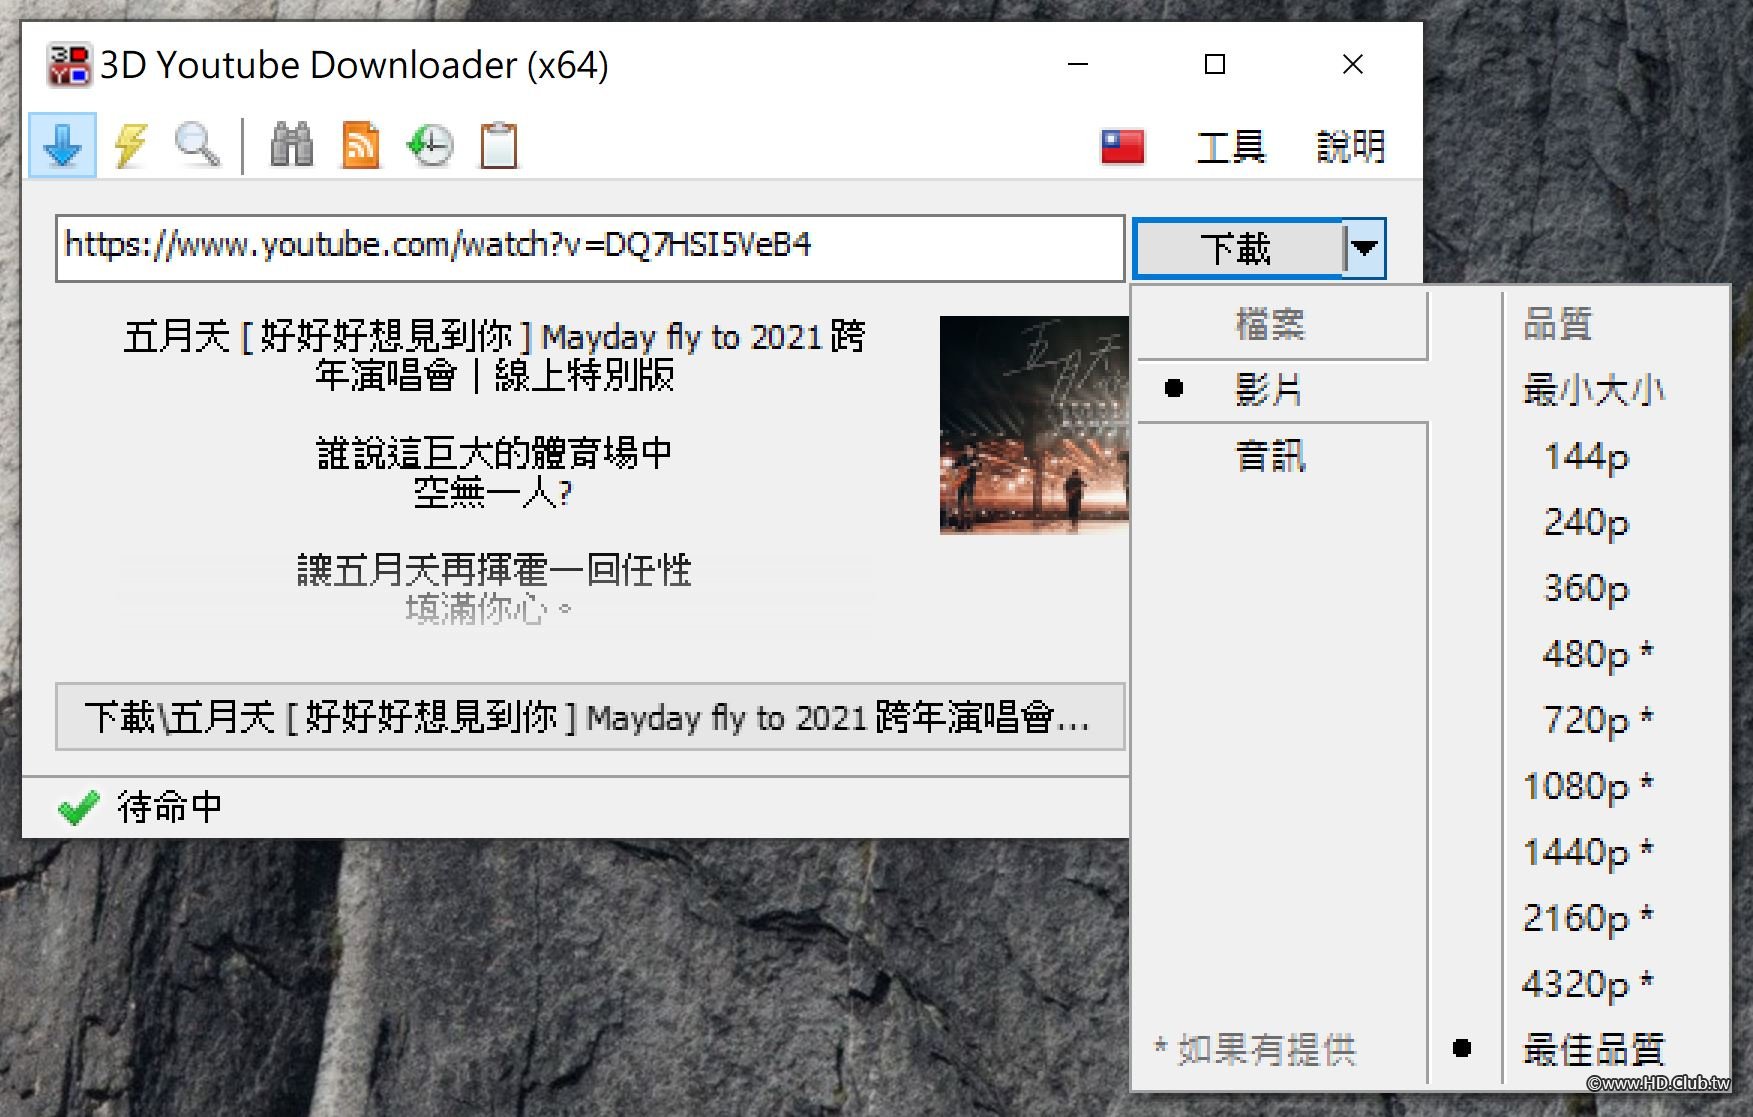Click the 3D Youtube Downloader app icon
Viewport: 1753px width, 1117px height.
pyautogui.click(x=69, y=65)
